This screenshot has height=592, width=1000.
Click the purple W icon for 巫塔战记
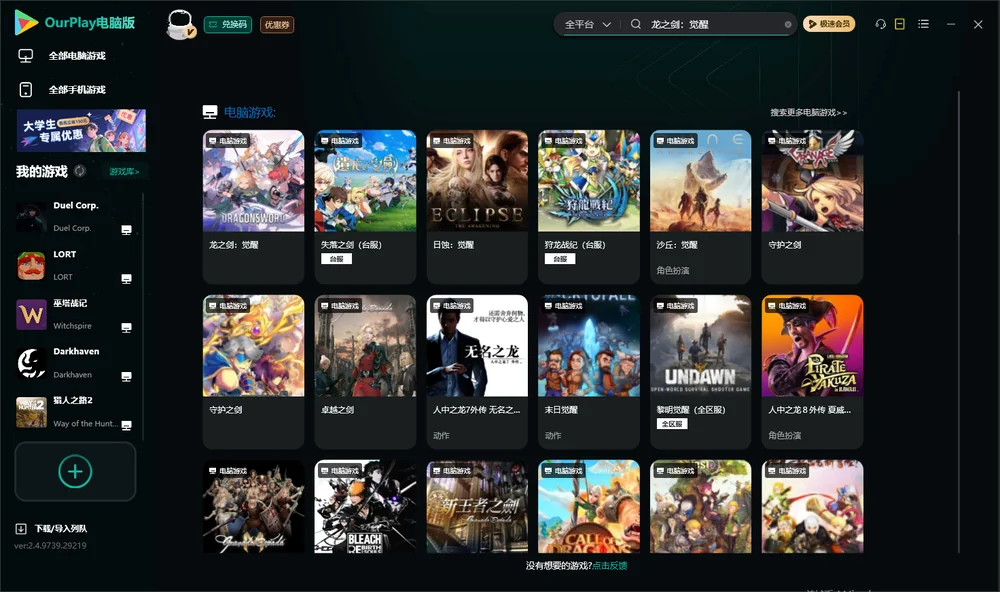pos(31,314)
